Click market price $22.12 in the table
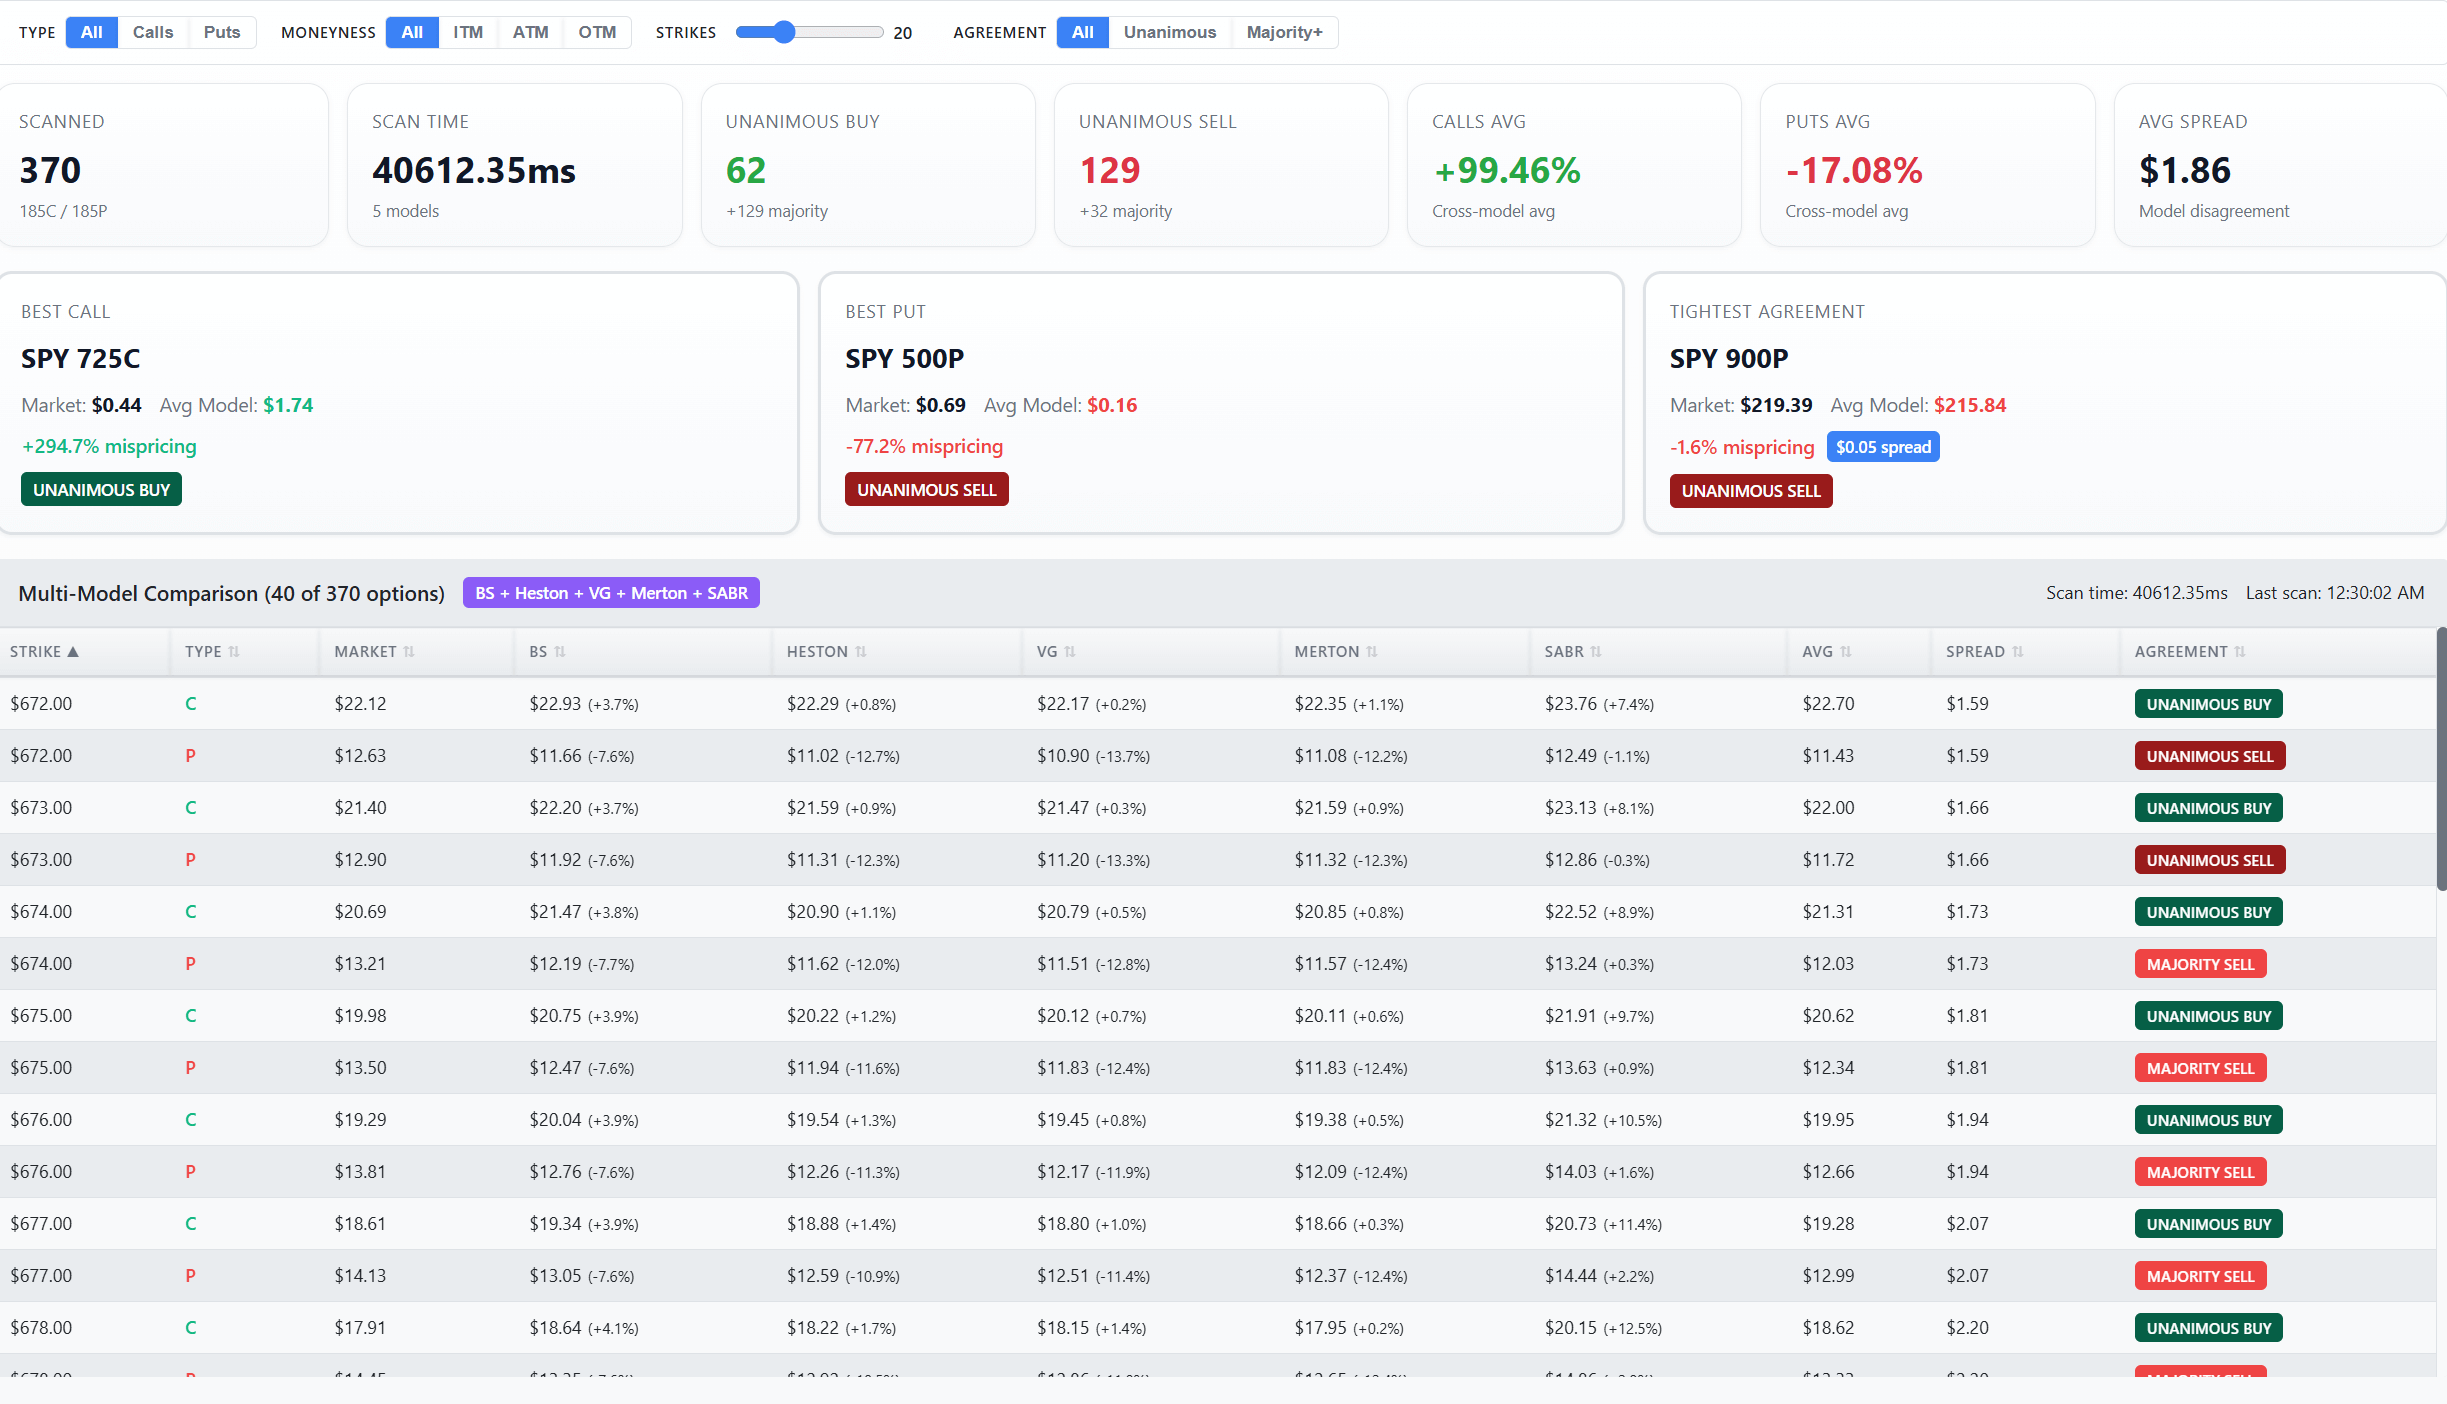Image resolution: width=2447 pixels, height=1404 pixels. 360,704
